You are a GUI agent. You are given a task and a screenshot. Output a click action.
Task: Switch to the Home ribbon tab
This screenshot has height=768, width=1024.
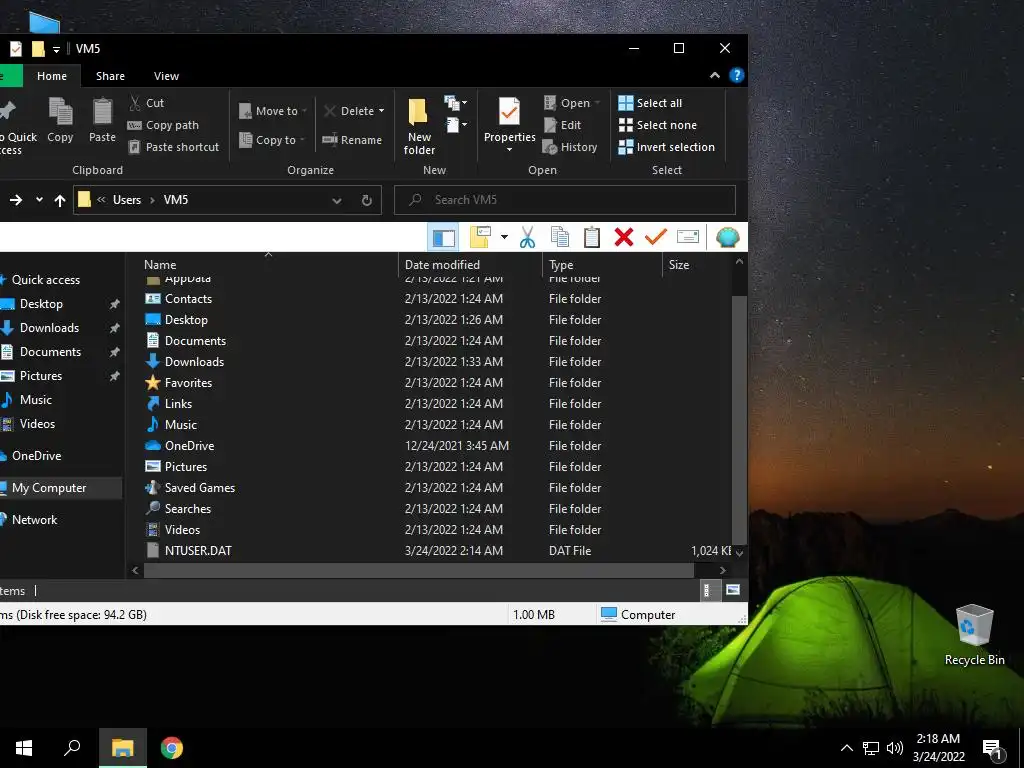point(52,76)
